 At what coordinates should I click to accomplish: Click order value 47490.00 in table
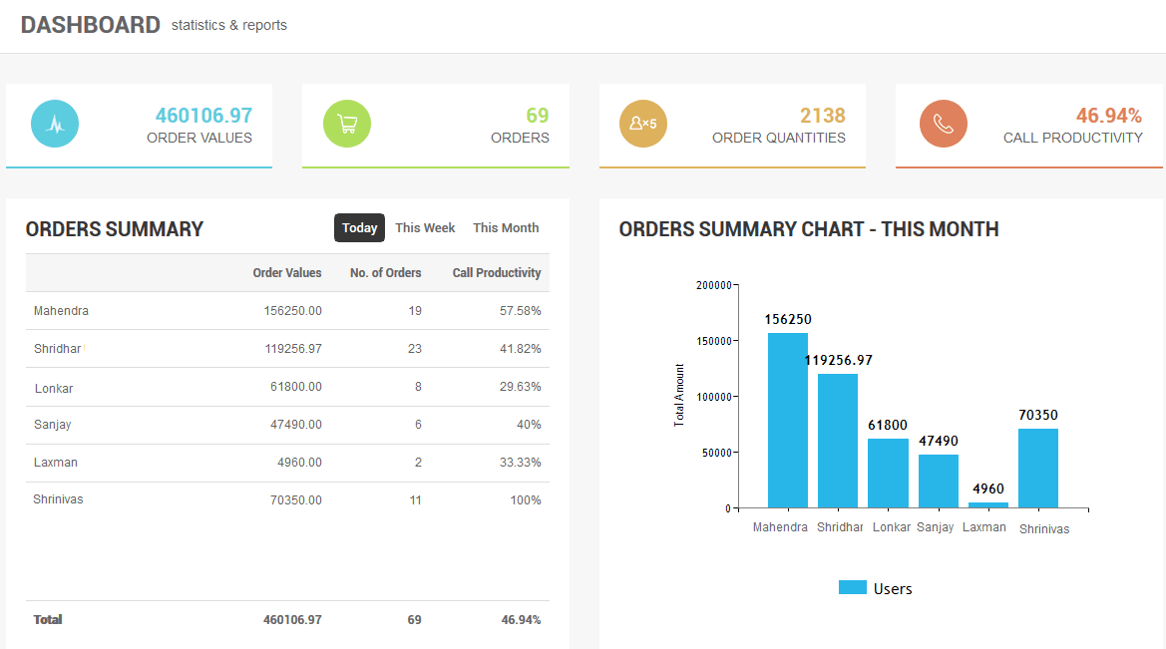pos(296,424)
